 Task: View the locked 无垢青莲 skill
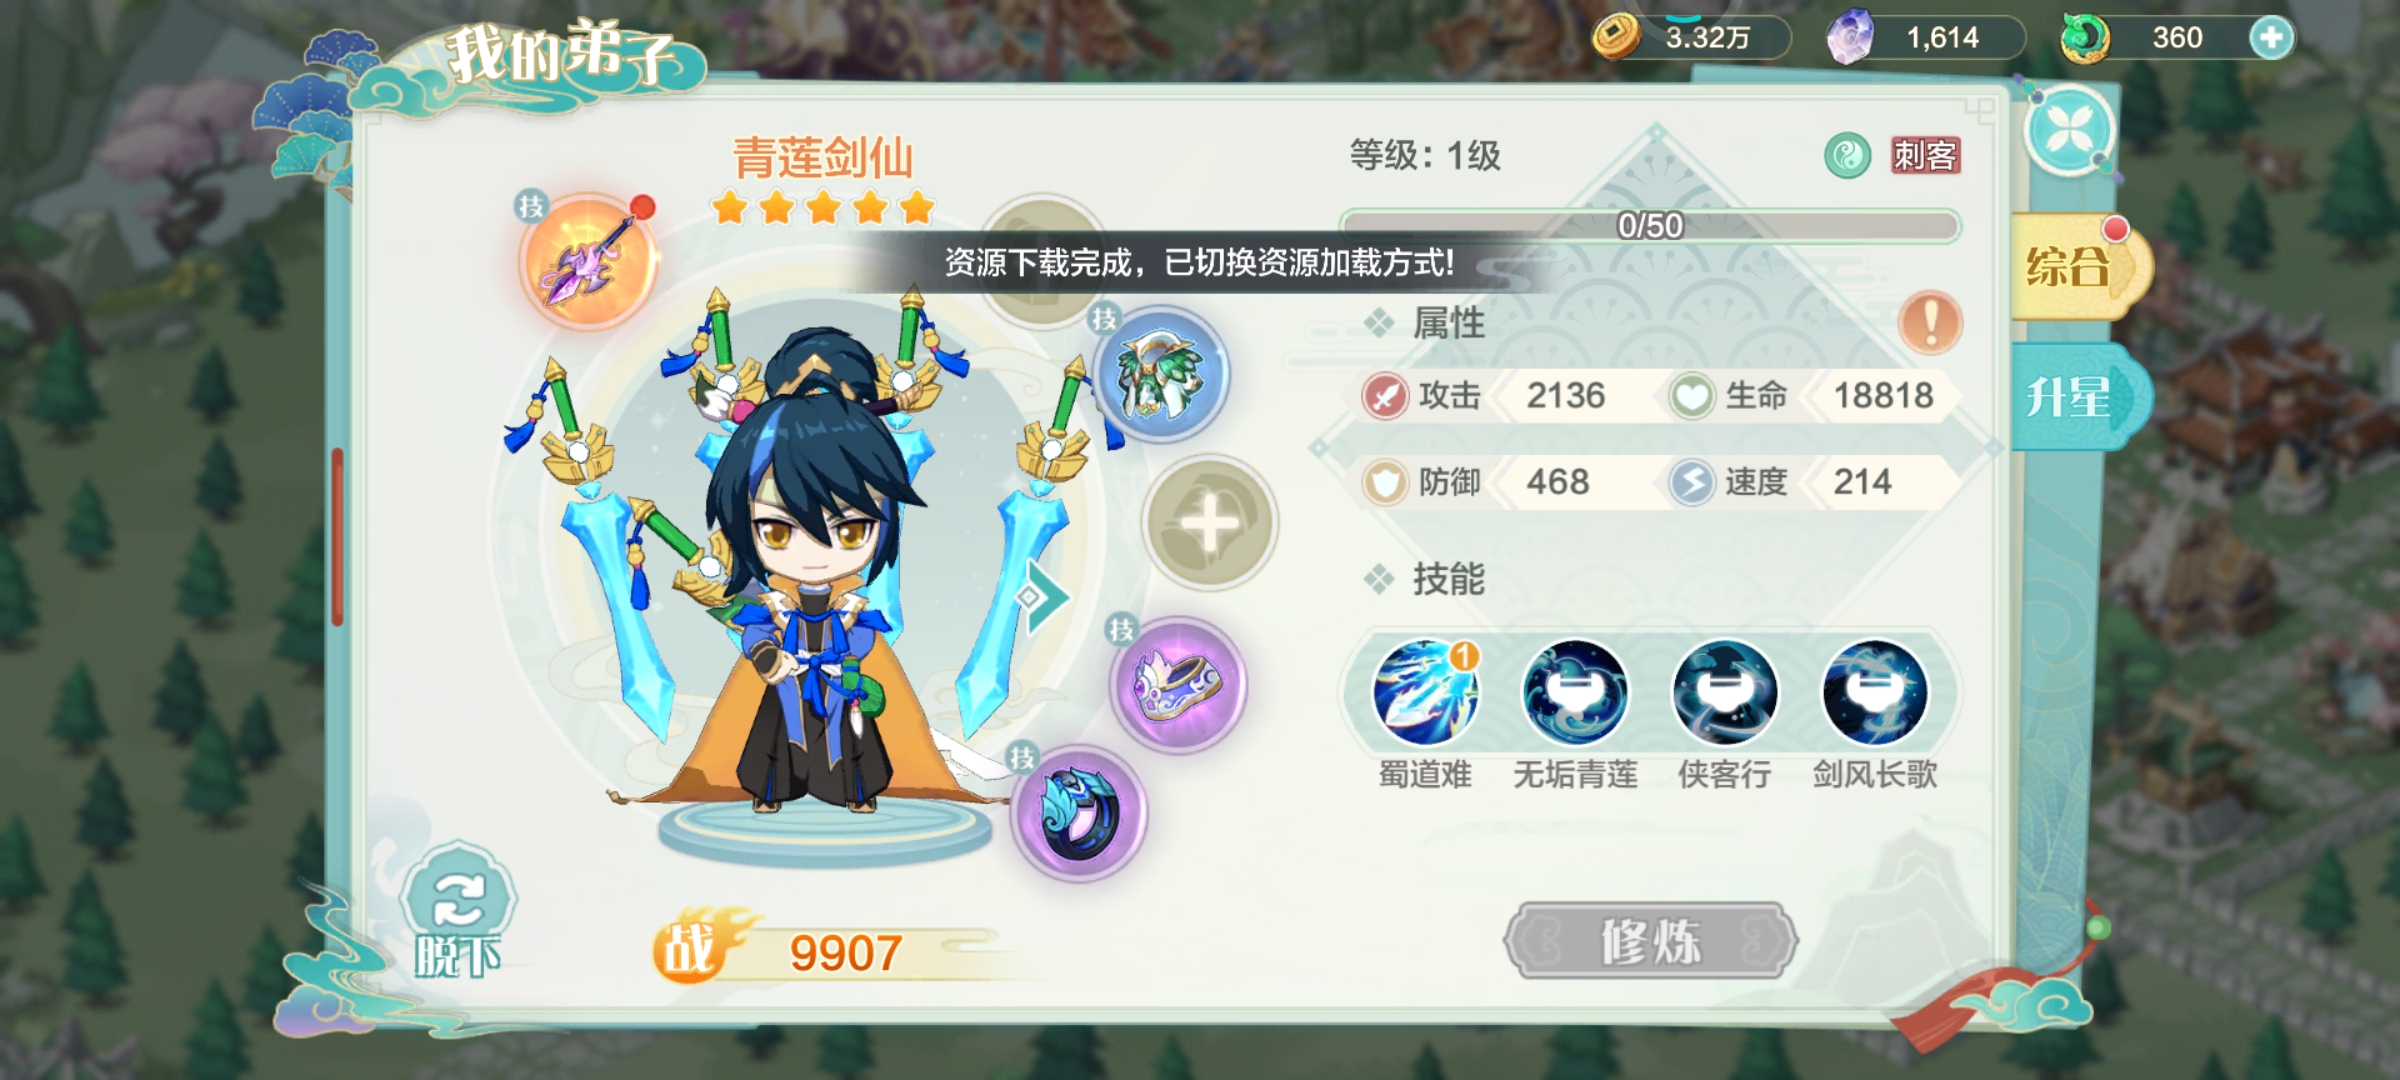(1575, 692)
